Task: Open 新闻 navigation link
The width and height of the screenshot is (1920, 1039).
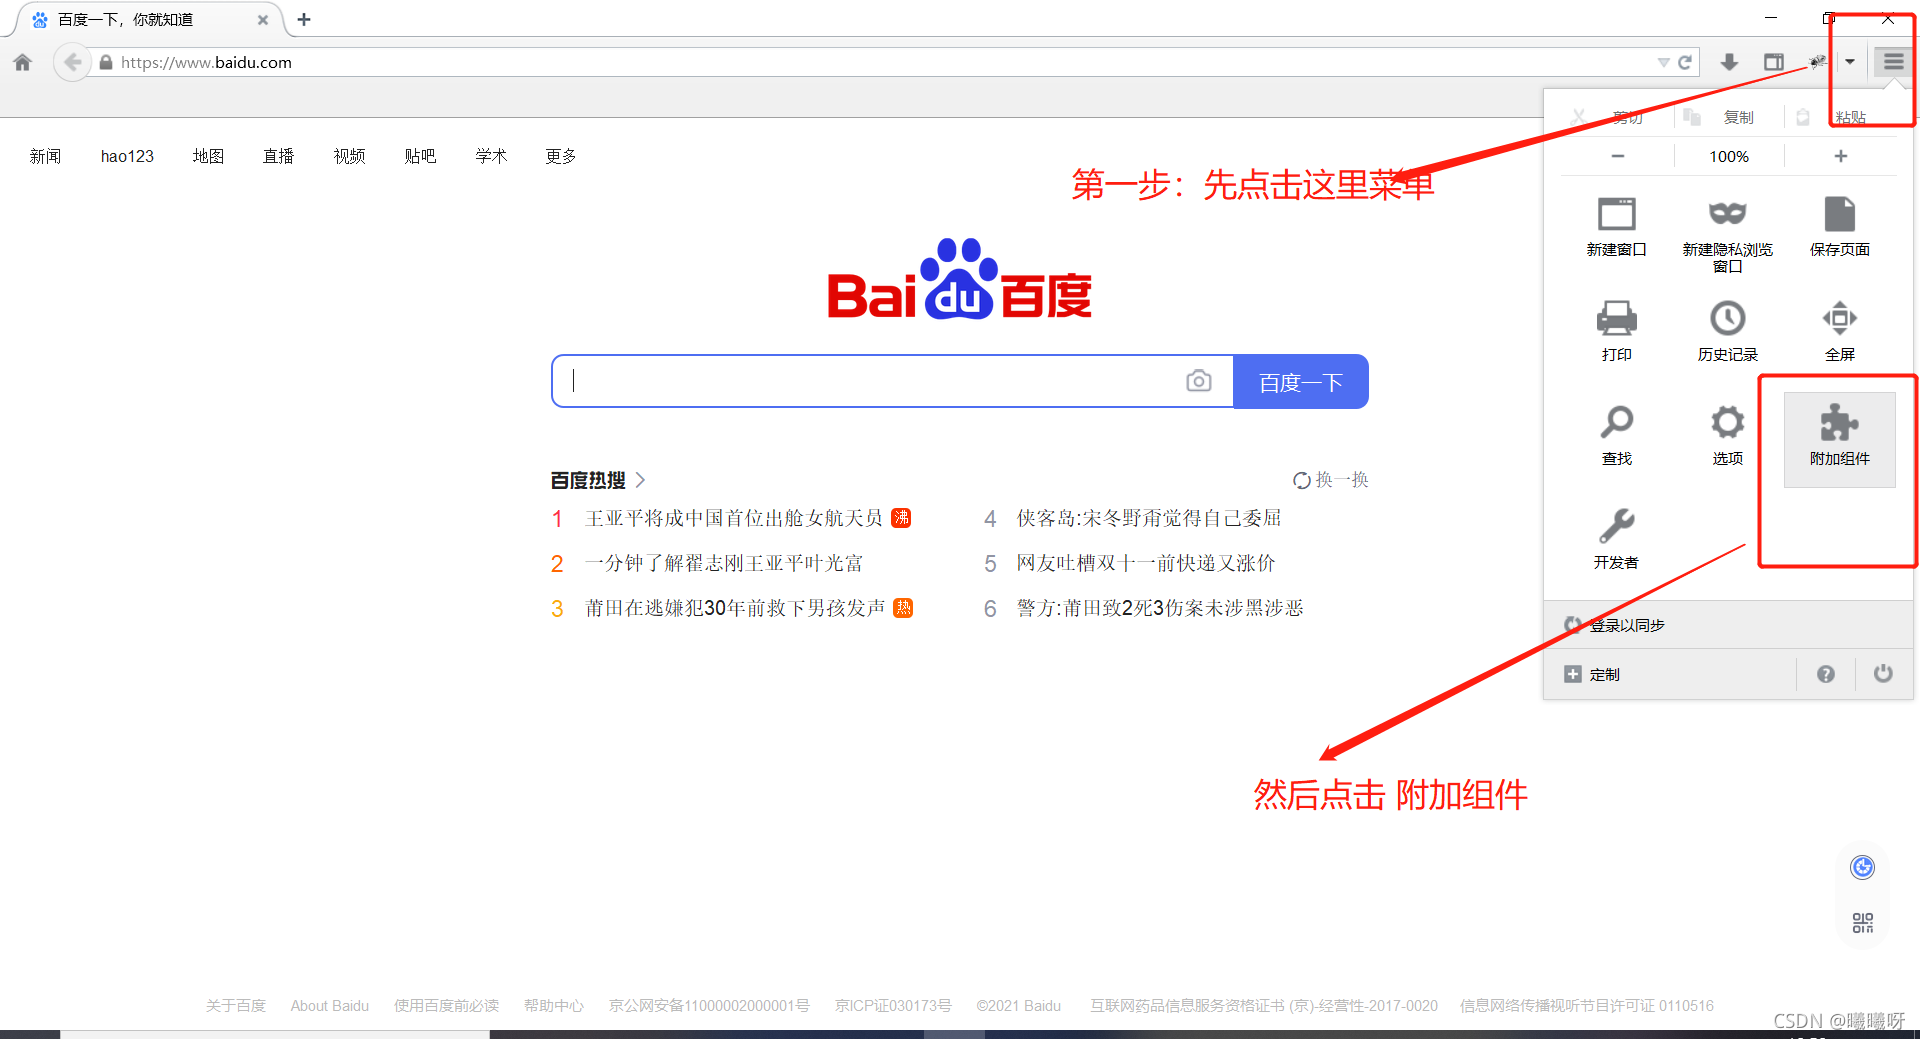Action: pyautogui.click(x=45, y=156)
